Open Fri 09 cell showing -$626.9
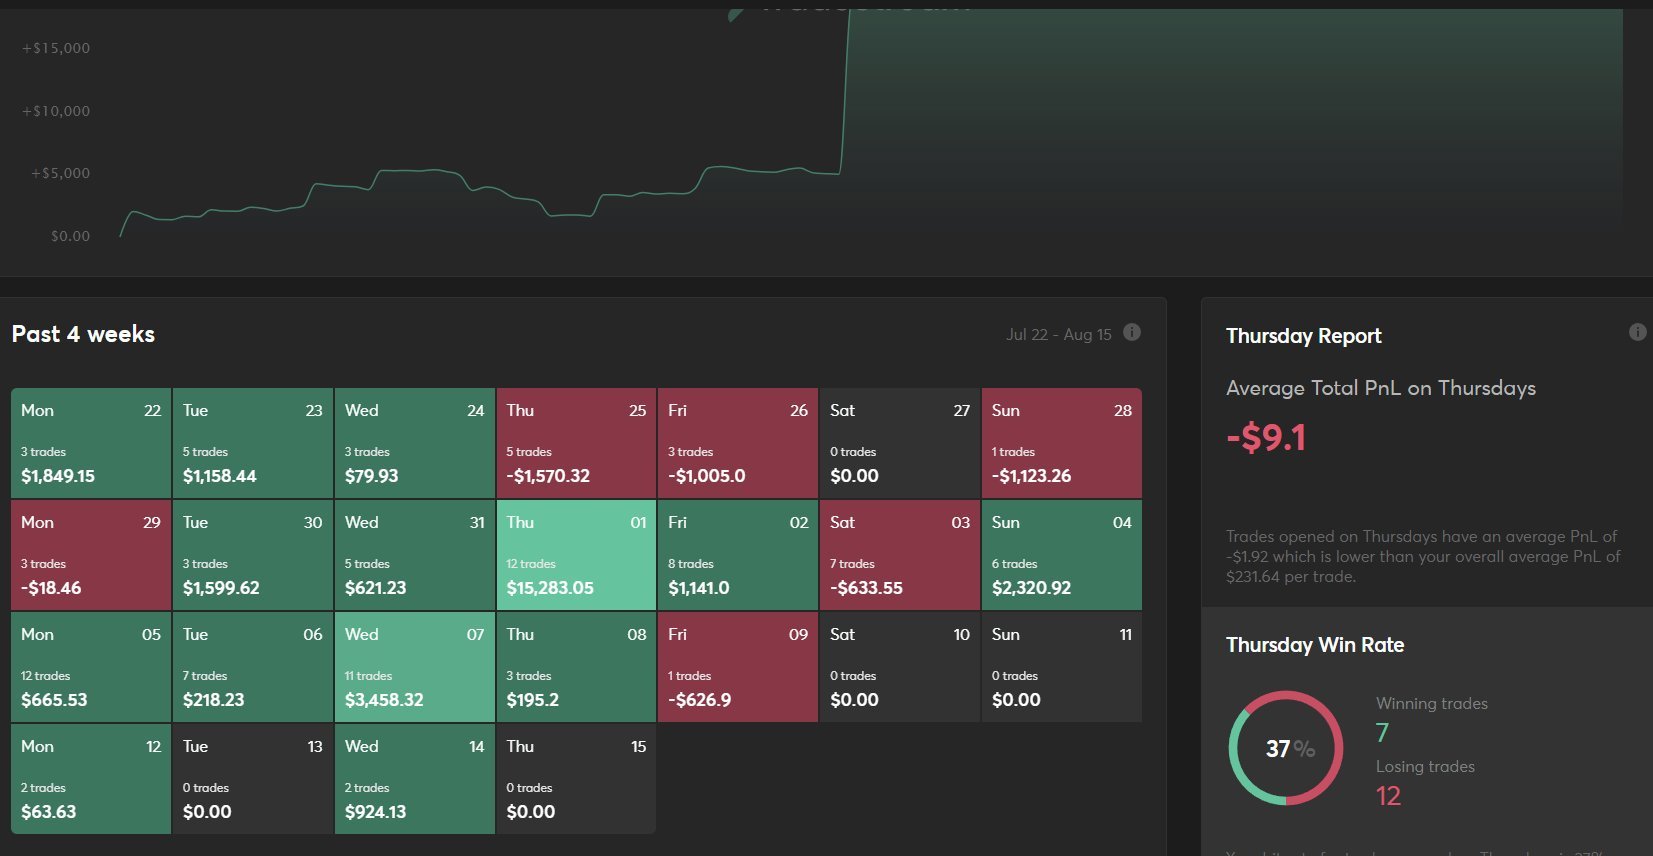 [x=738, y=667]
